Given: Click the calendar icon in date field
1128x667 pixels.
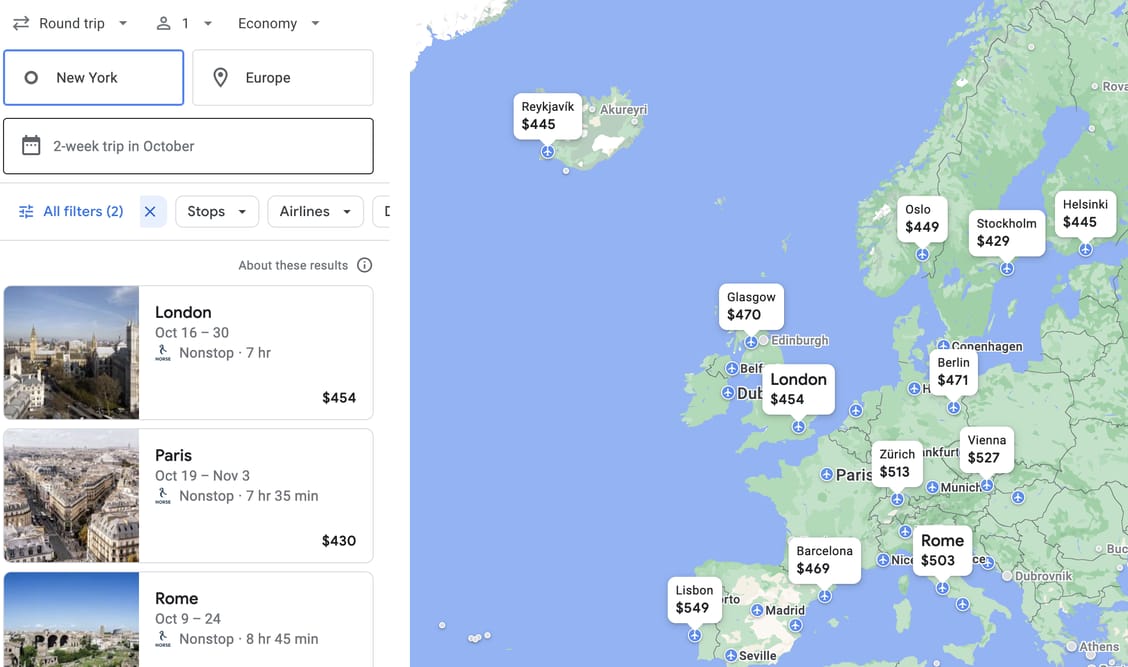Looking at the screenshot, I should (32, 146).
